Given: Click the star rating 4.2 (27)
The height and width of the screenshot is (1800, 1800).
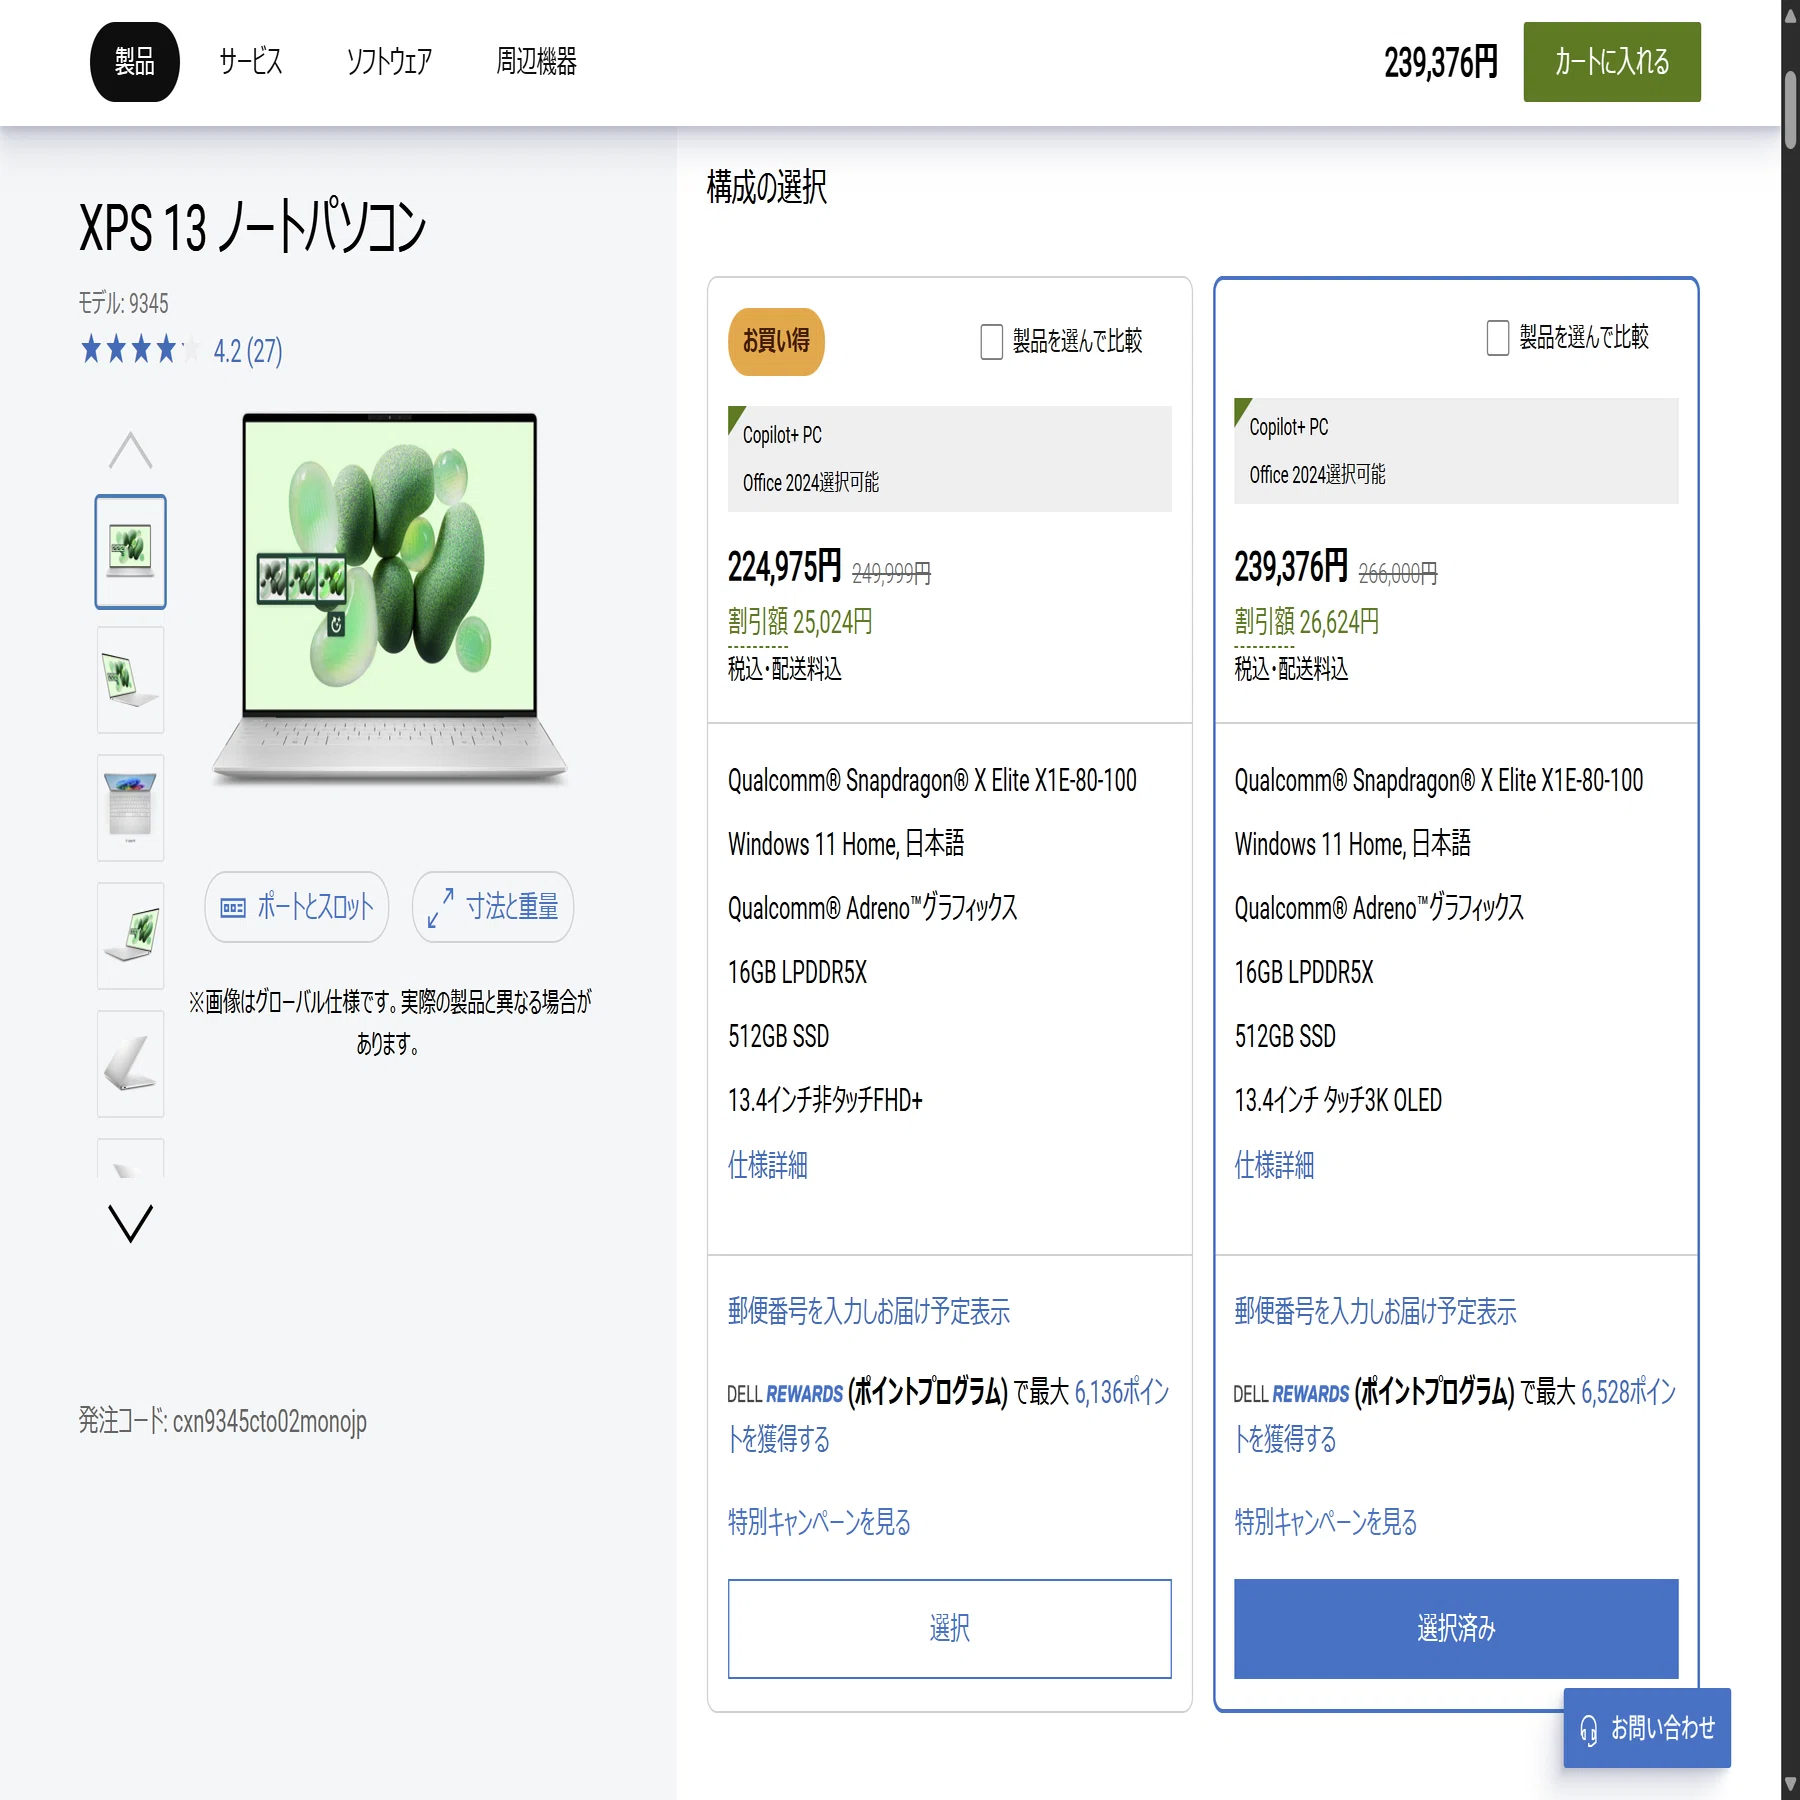Looking at the screenshot, I should pyautogui.click(x=181, y=350).
